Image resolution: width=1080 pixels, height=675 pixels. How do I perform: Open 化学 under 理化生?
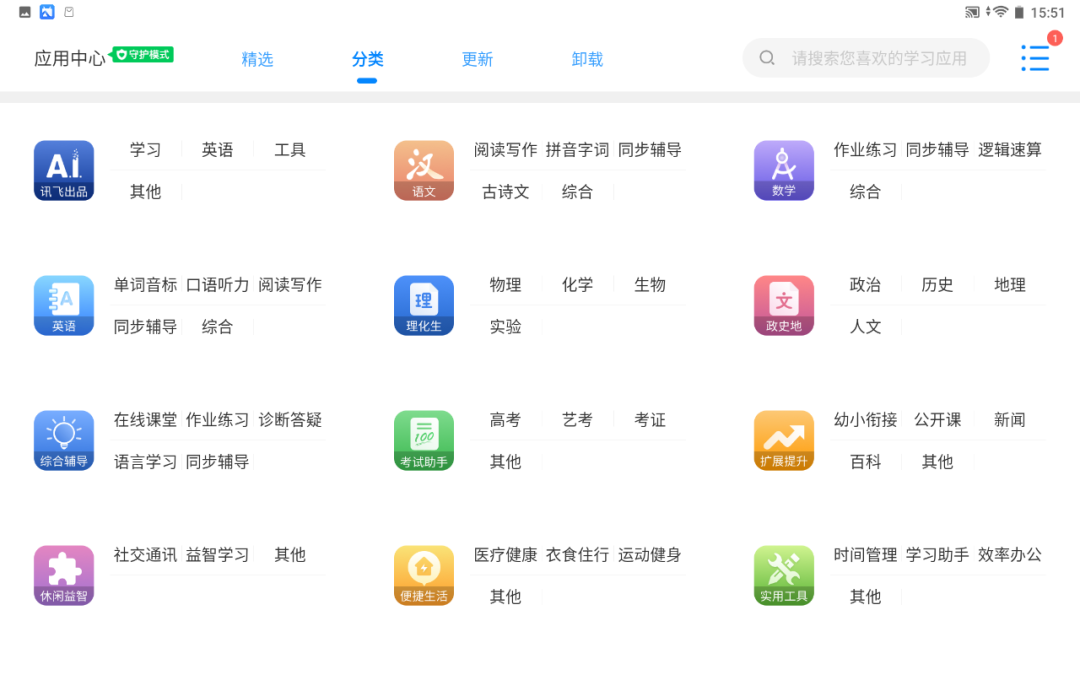coord(577,285)
